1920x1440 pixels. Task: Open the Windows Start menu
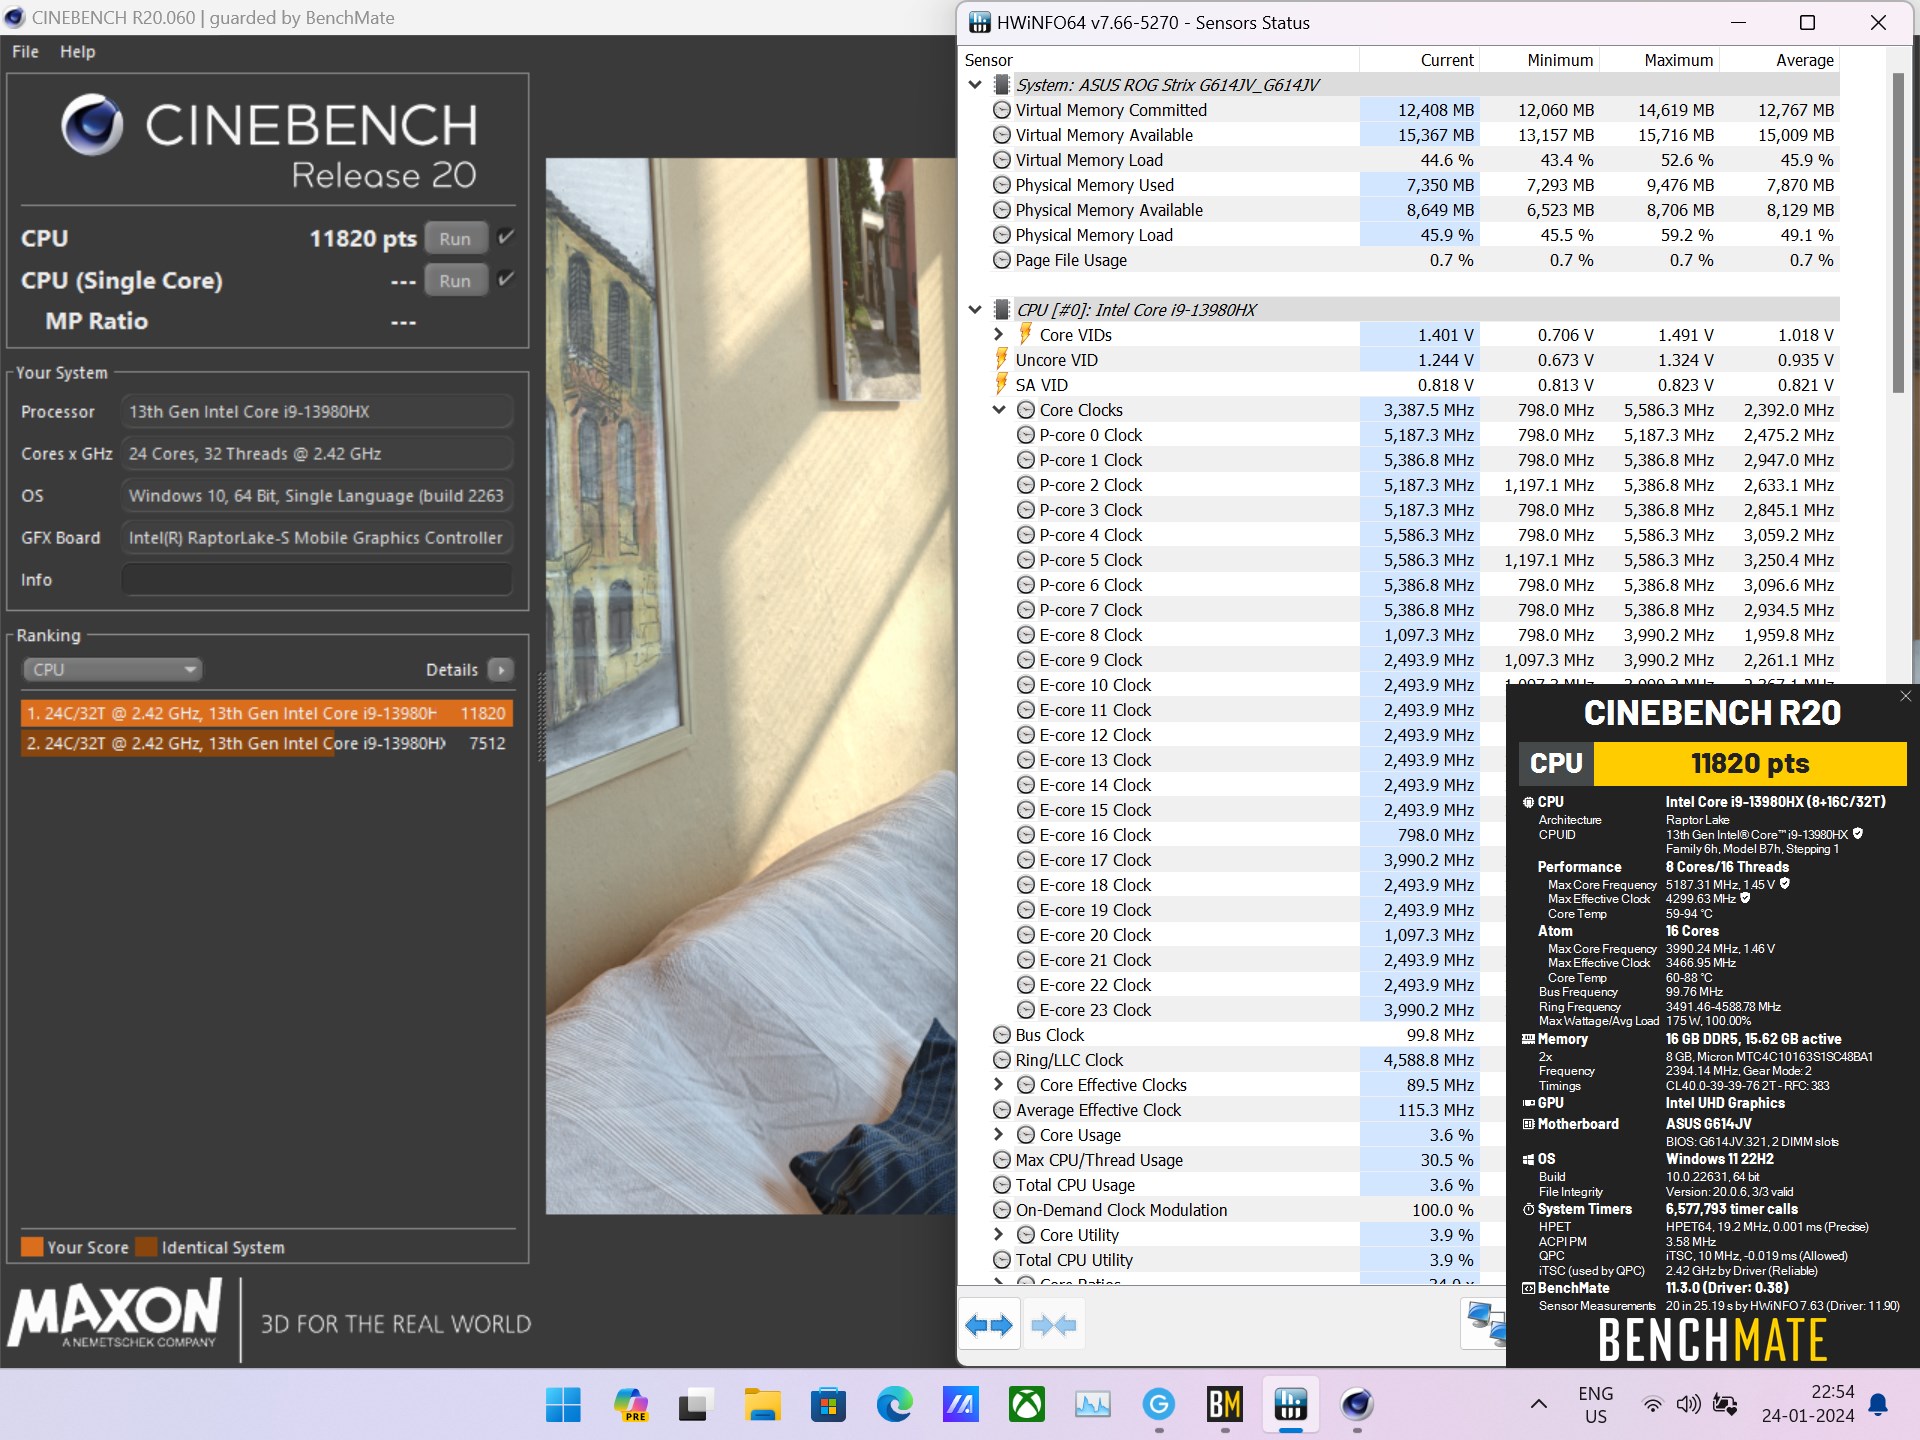[x=563, y=1405]
